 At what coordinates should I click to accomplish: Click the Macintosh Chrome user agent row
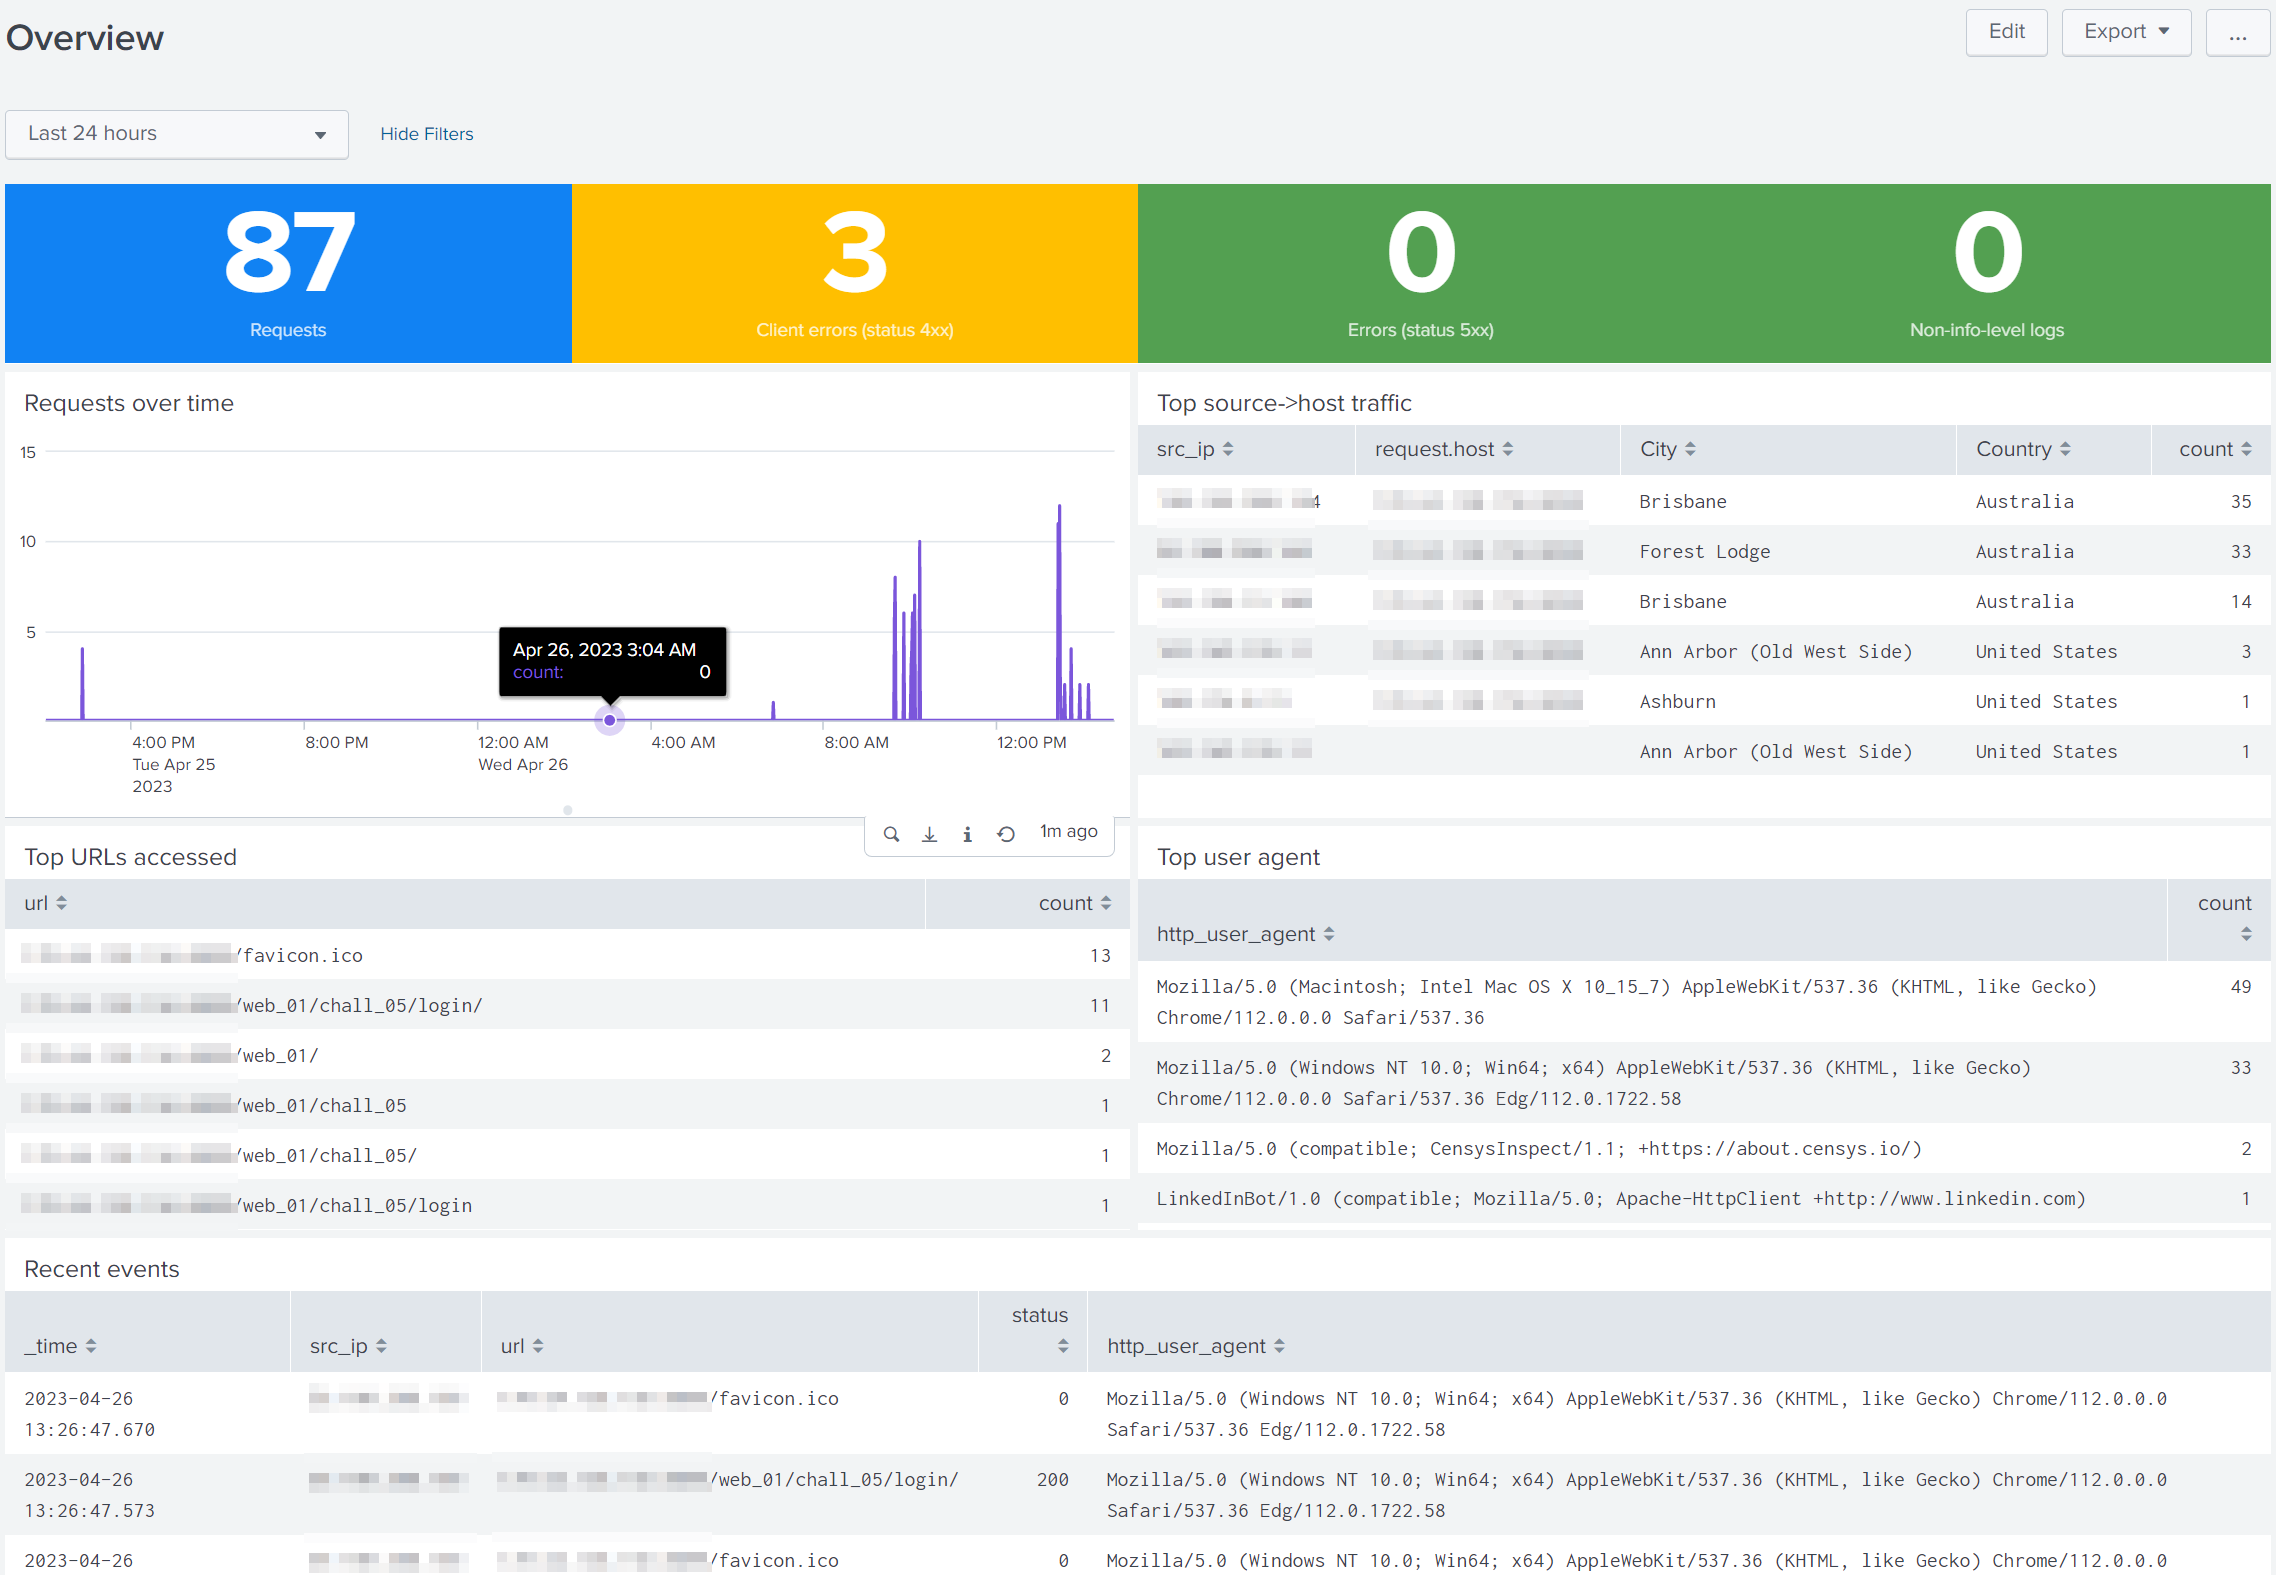[1704, 1002]
